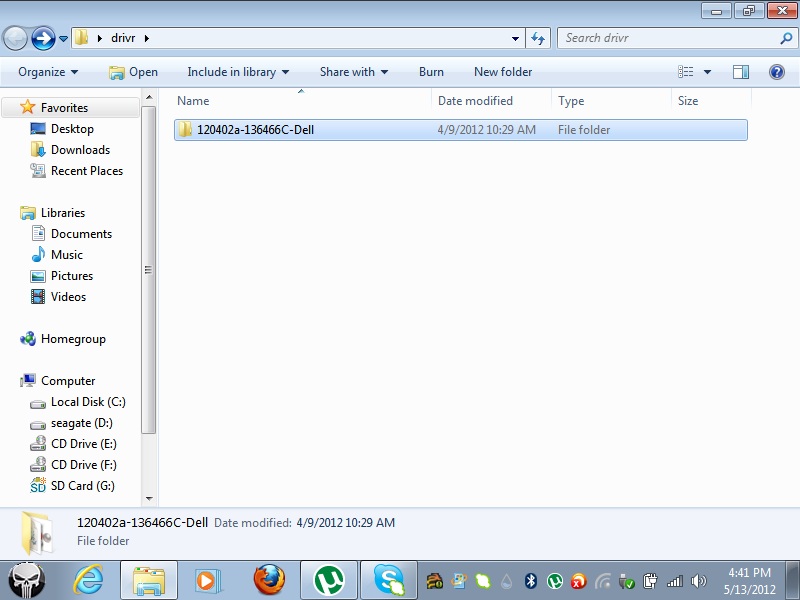Click the navigation pane scroll down arrow
The height and width of the screenshot is (600, 800).
point(149,498)
